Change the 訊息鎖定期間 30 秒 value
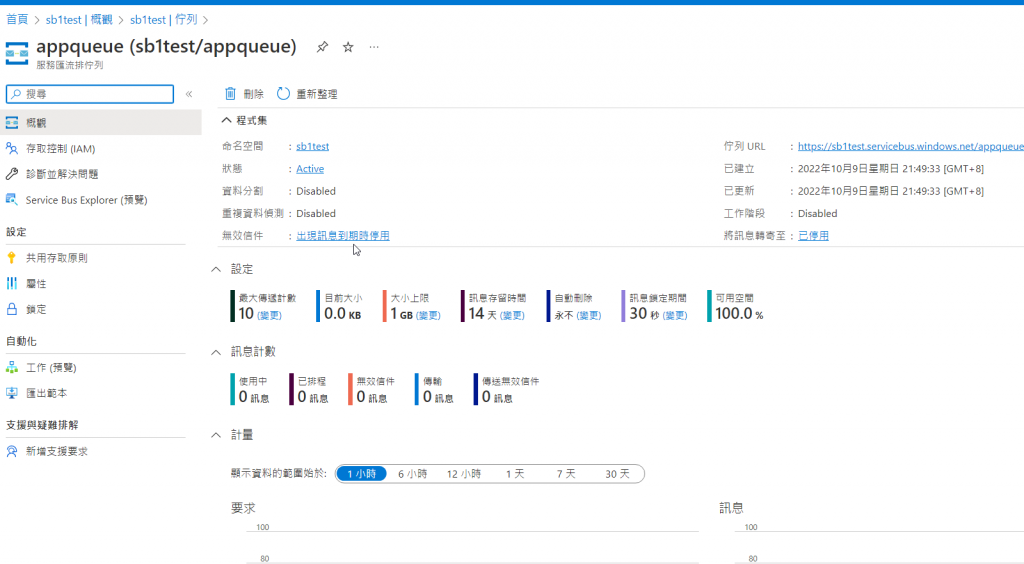The image size is (1024, 564). (675, 315)
